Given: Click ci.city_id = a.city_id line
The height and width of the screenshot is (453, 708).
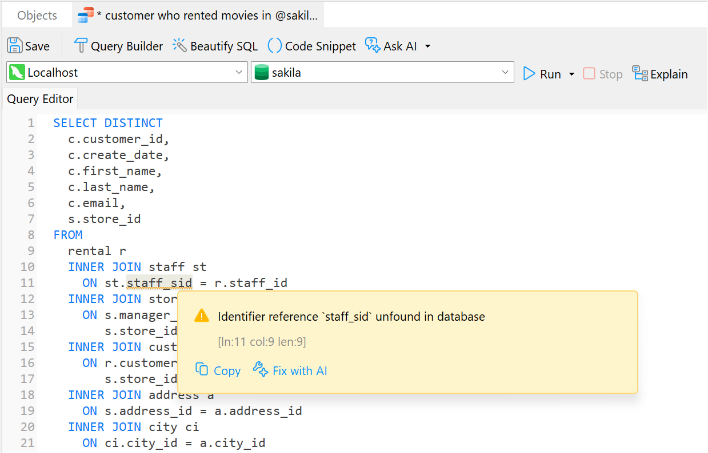Looking at the screenshot, I should tap(185, 443).
